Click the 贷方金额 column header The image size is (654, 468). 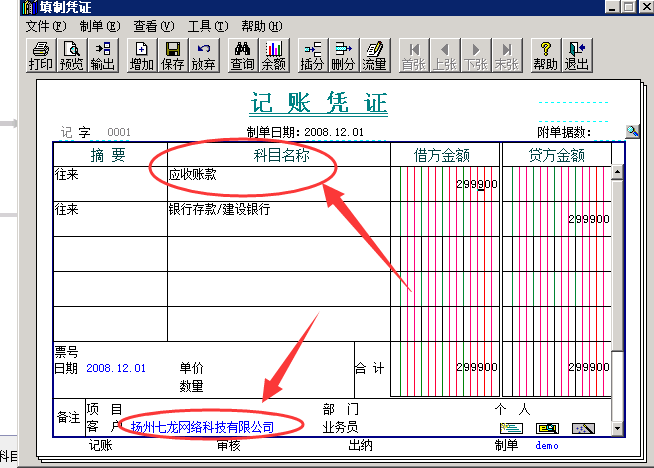[x=557, y=155]
